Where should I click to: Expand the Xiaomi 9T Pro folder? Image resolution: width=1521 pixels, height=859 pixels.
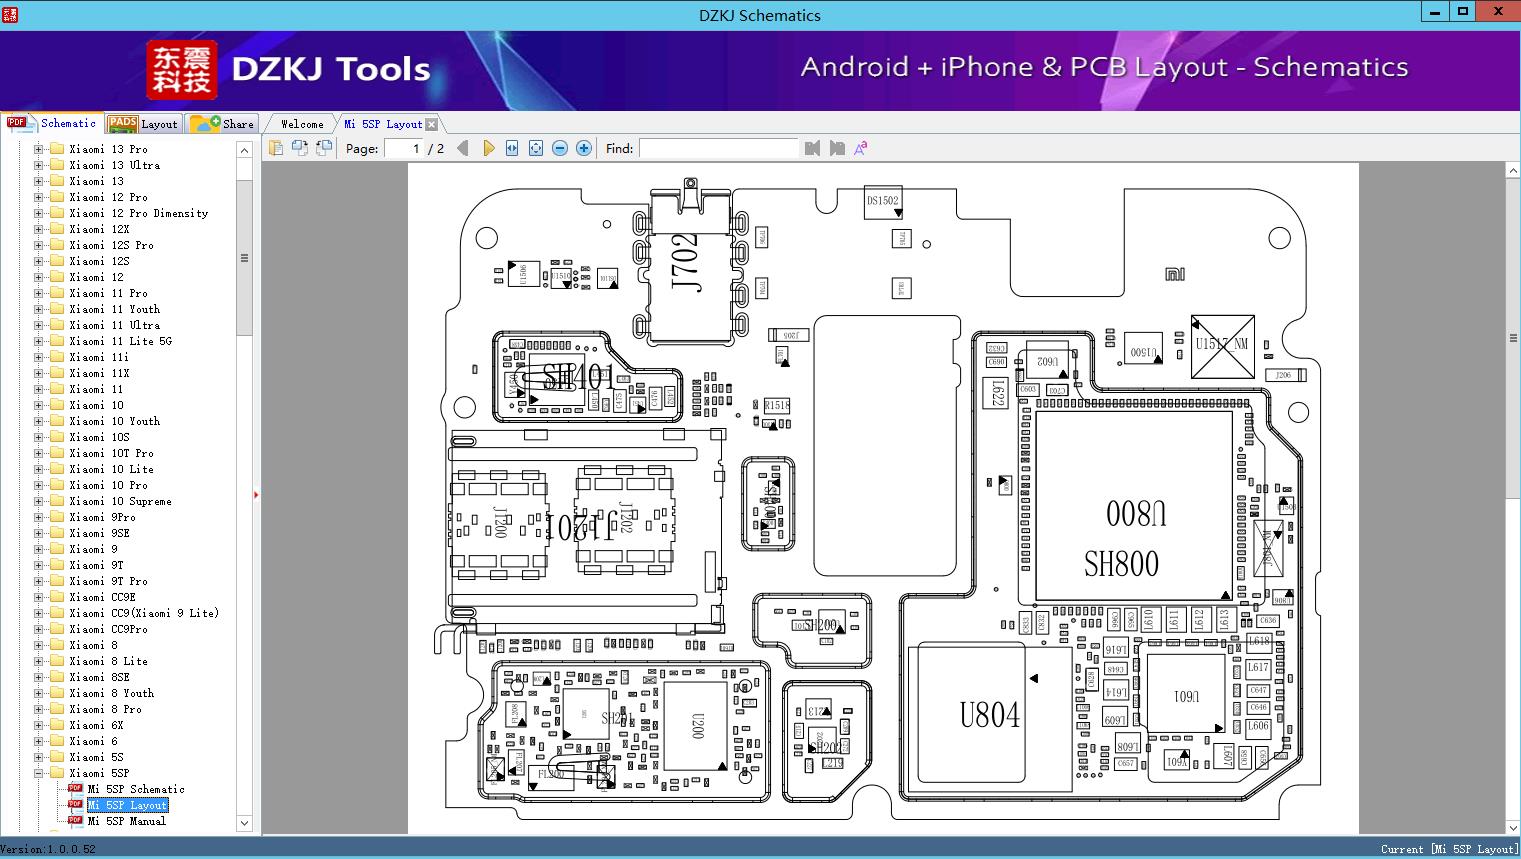pyautogui.click(x=39, y=581)
